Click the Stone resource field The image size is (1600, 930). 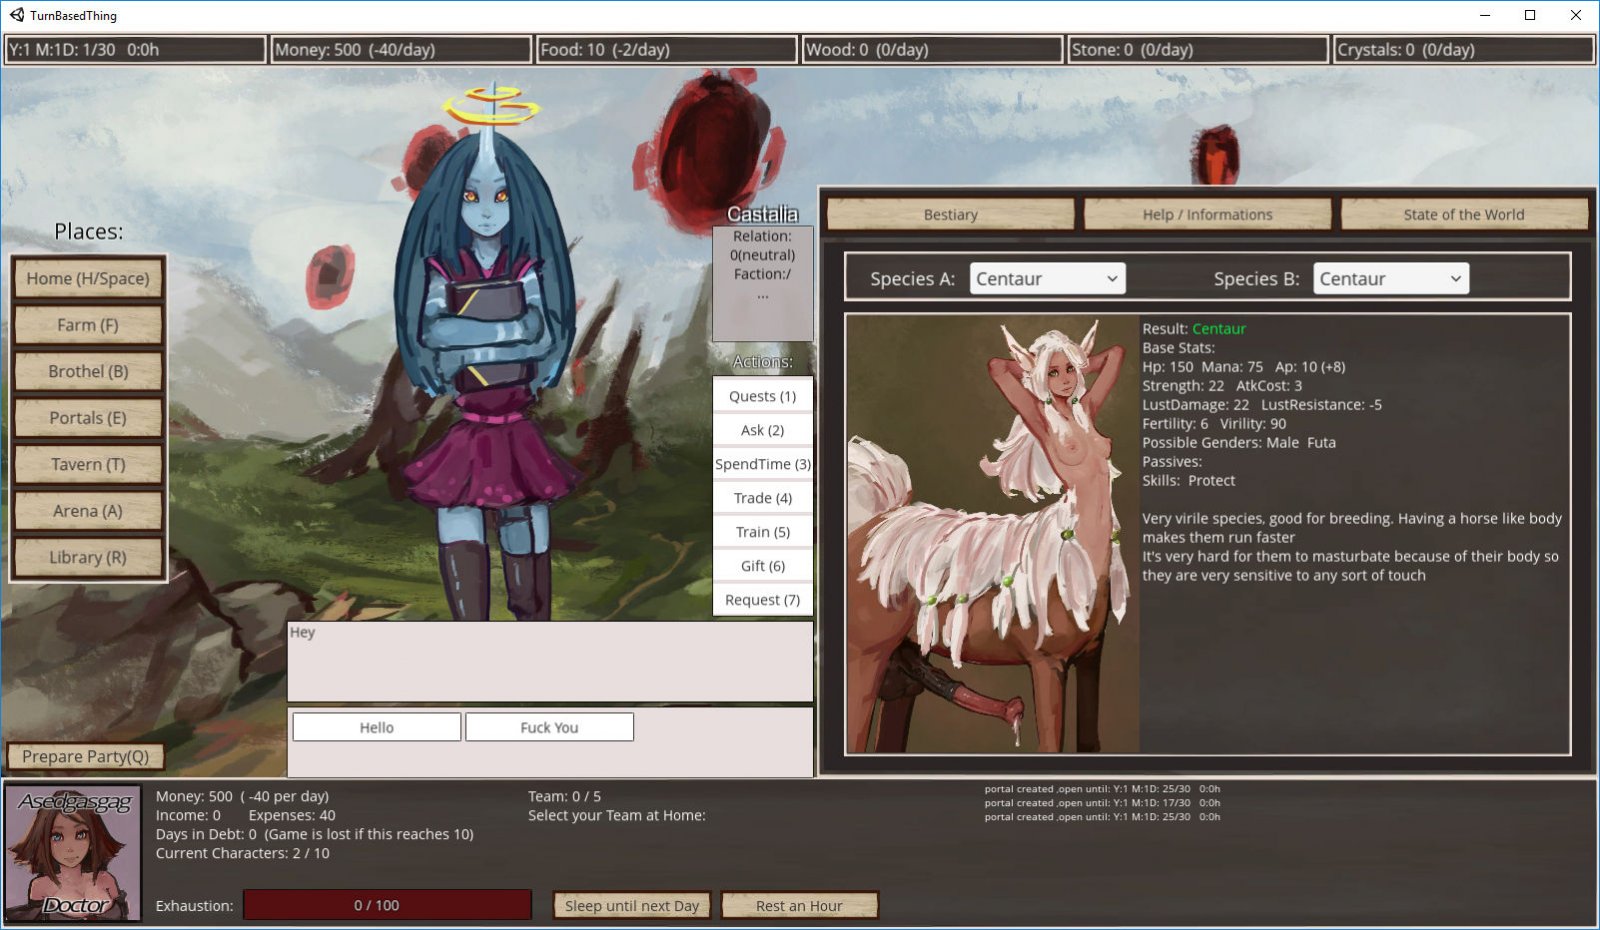coord(1197,49)
